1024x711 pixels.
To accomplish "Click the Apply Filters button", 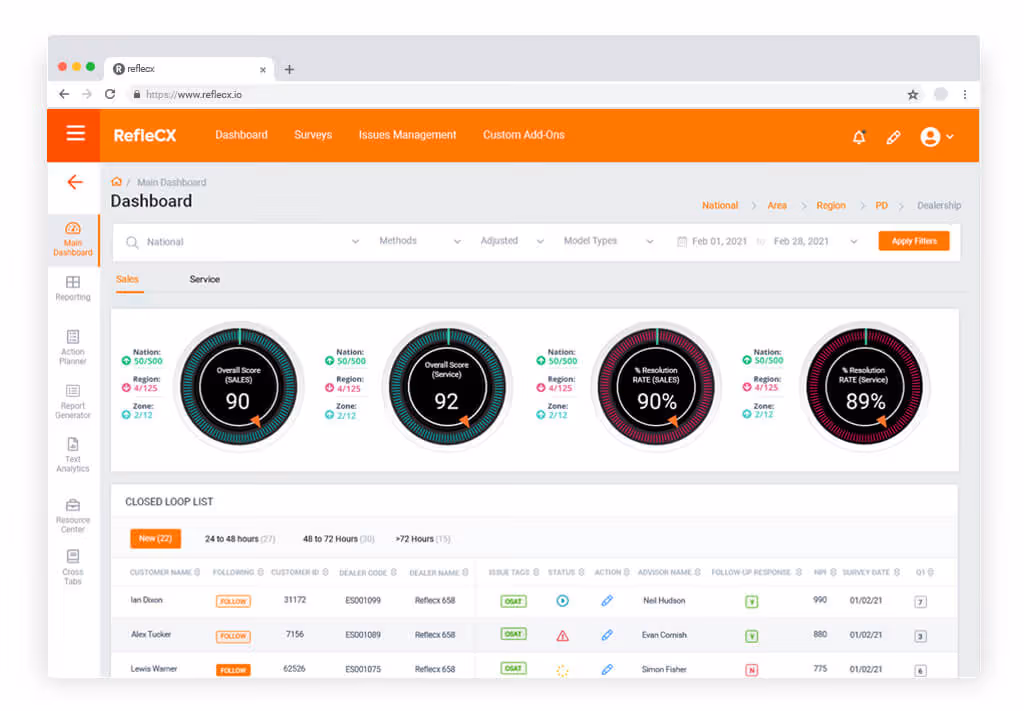I will pyautogui.click(x=914, y=241).
